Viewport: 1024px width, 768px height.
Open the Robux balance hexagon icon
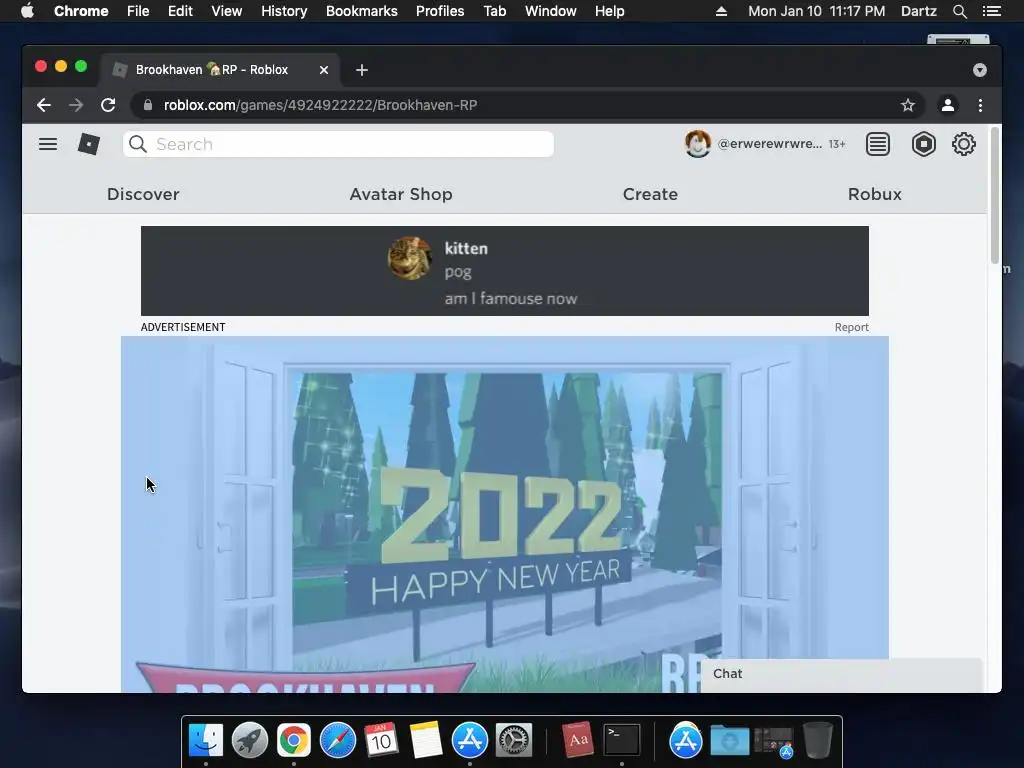pyautogui.click(x=923, y=144)
